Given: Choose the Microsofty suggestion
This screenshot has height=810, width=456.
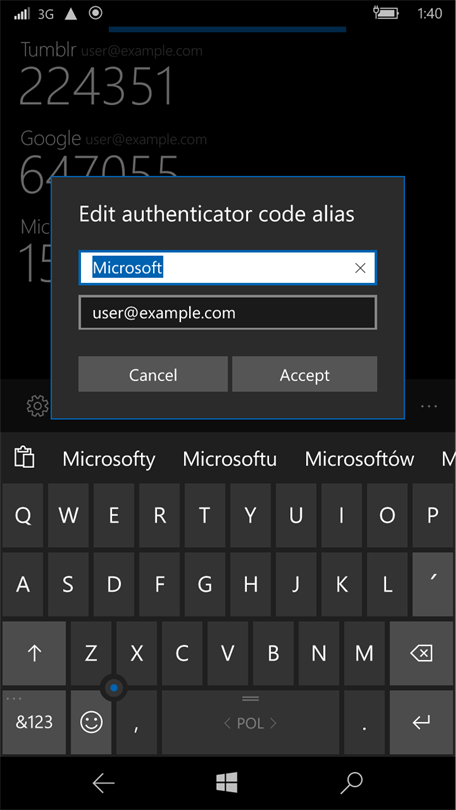Looking at the screenshot, I should (109, 459).
